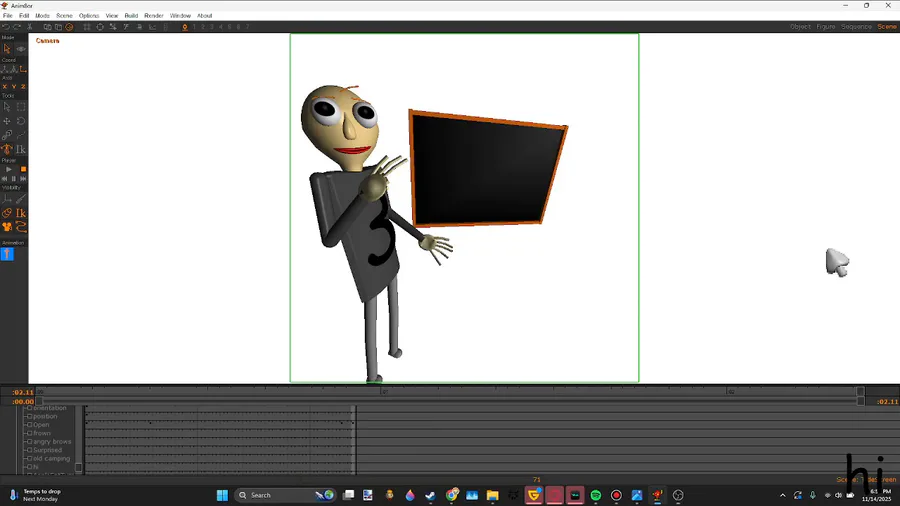Click the Paste icon in top toolbar
The width and height of the screenshot is (900, 506).
click(x=59, y=27)
